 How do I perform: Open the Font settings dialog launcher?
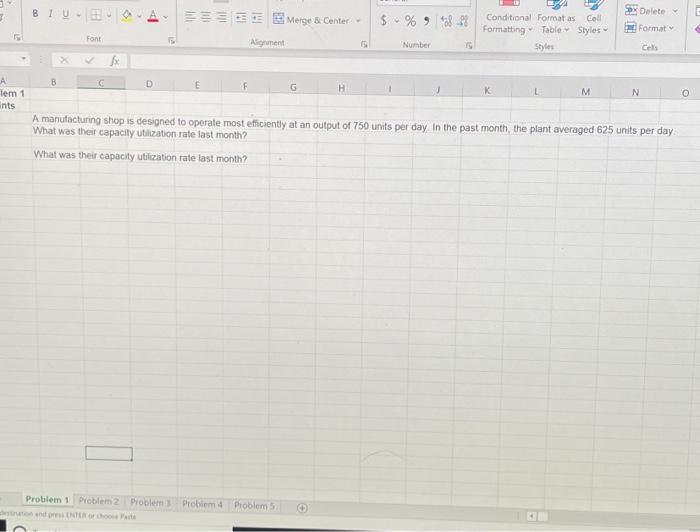[171, 41]
